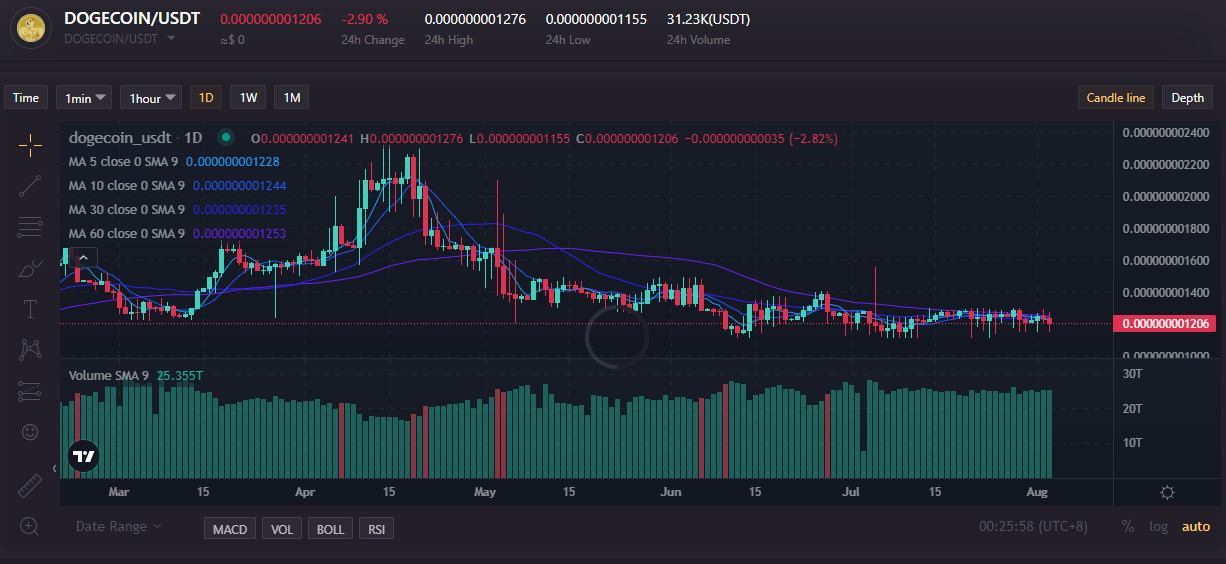
Task: Expand the 1hour interval dropdown
Action: point(151,97)
